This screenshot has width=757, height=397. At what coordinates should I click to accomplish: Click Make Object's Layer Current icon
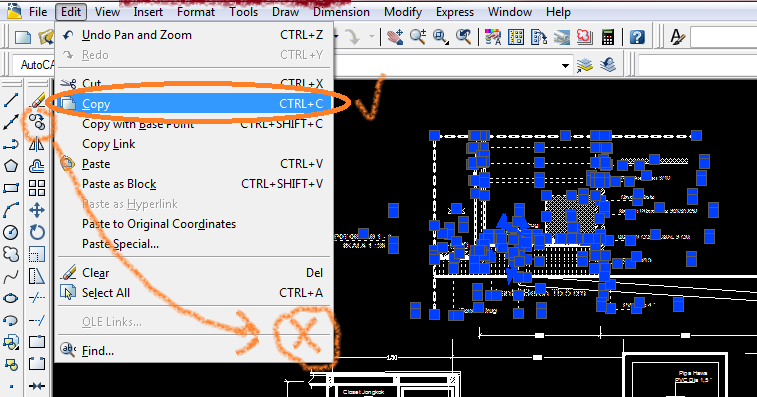[x=585, y=65]
